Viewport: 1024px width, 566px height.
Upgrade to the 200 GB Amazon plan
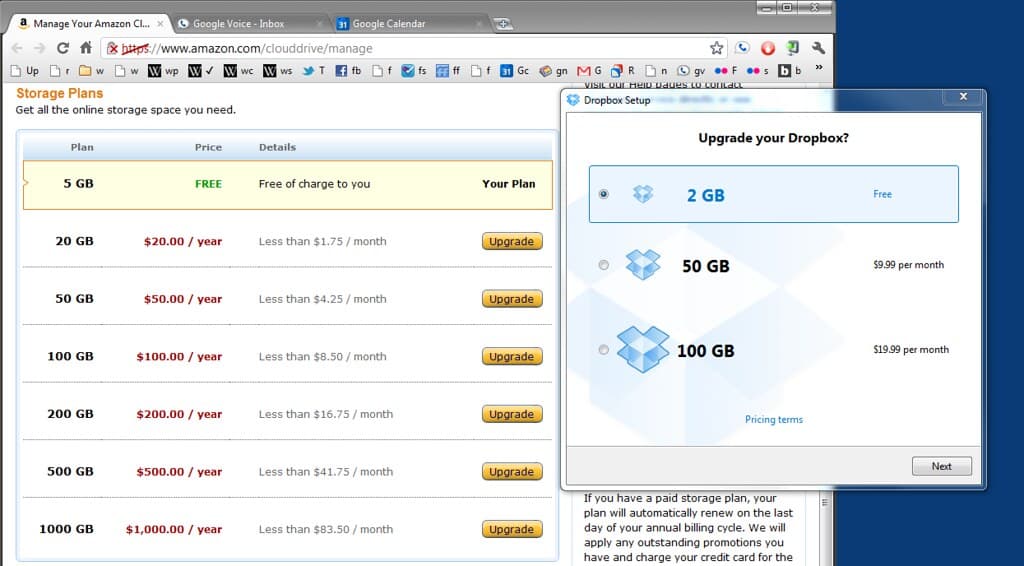[512, 414]
